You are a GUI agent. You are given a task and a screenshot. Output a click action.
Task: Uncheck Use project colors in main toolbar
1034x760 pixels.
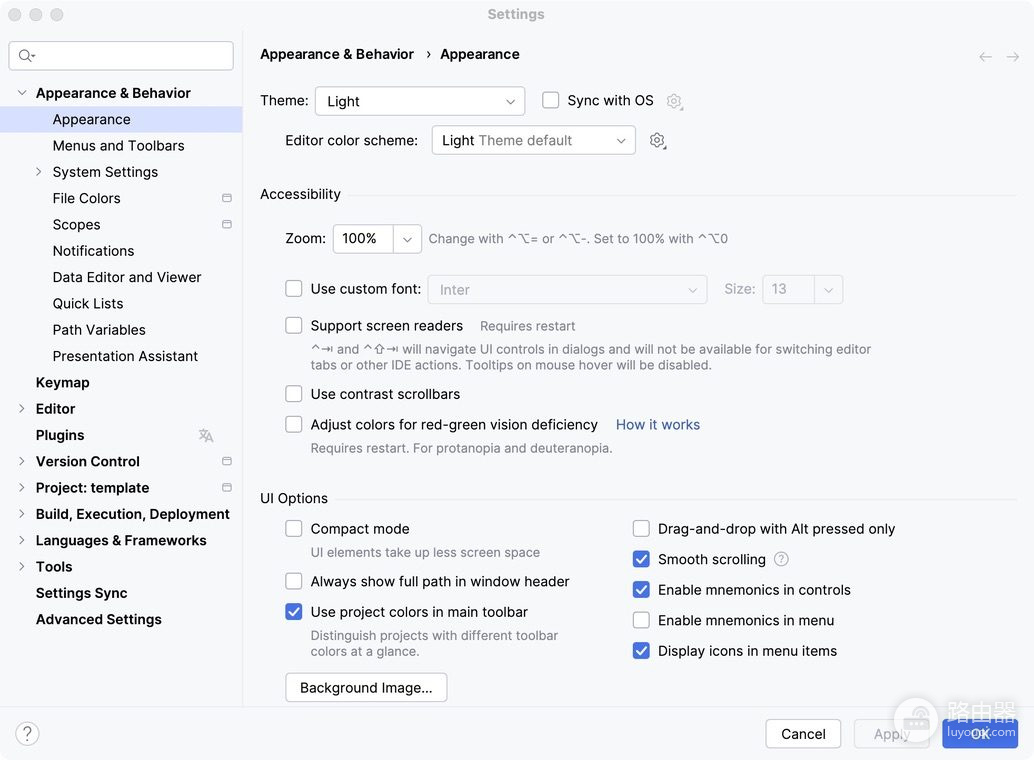[x=293, y=612]
